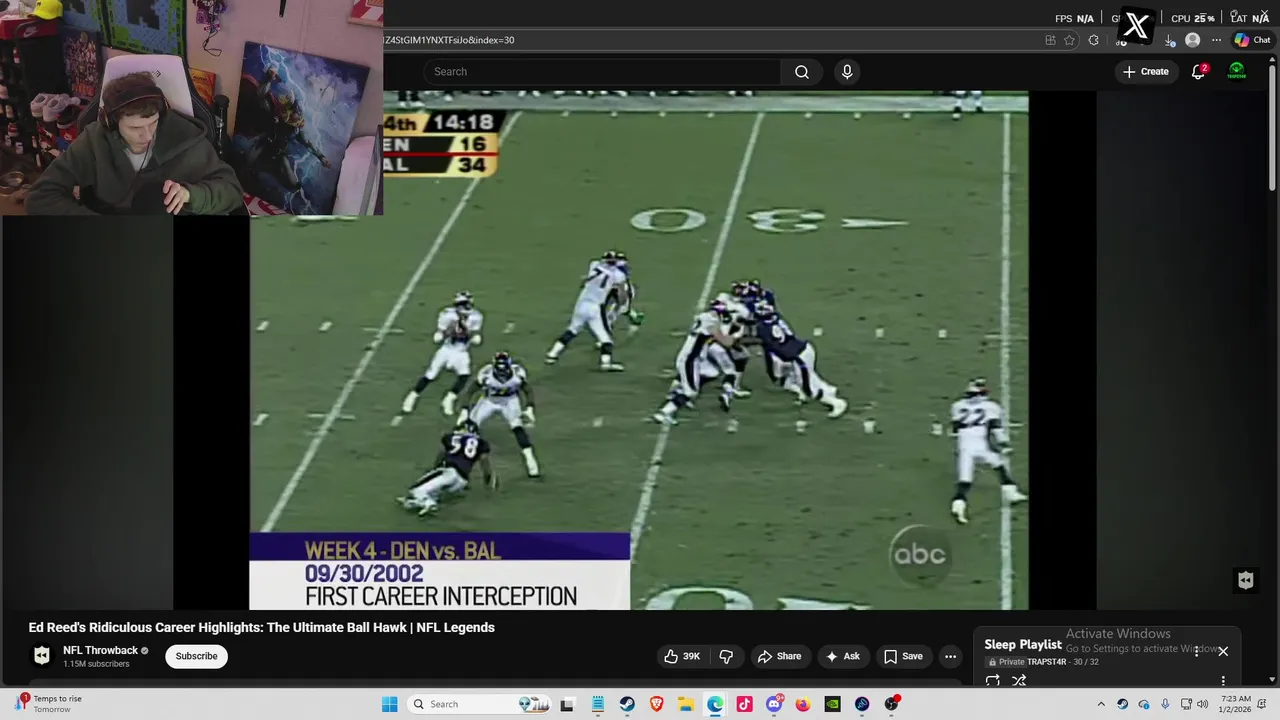Focus the YouTube search field
Image resolution: width=1280 pixels, height=720 pixels.
[x=602, y=72]
